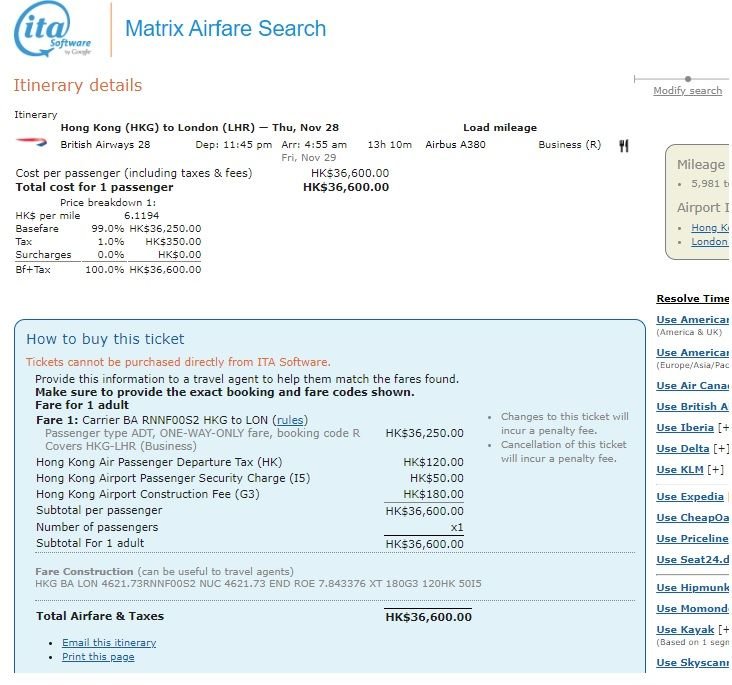Choose Use Priceline booking link
This screenshot has height=685, width=732.
[693, 539]
